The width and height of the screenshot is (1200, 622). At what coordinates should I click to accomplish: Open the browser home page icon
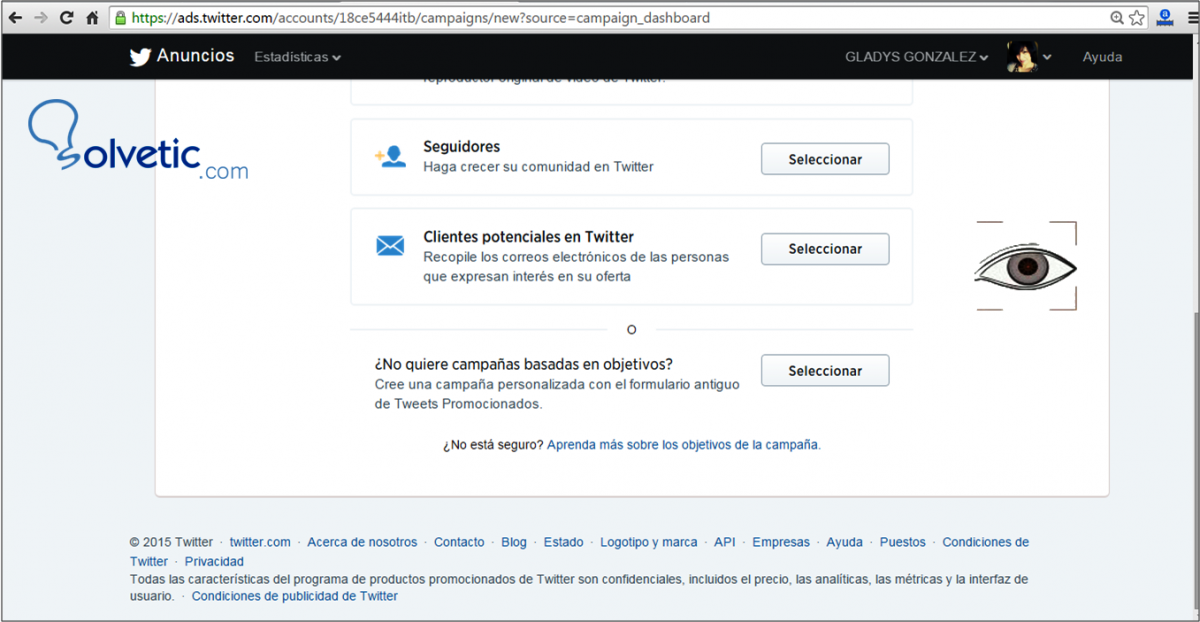[x=92, y=17]
